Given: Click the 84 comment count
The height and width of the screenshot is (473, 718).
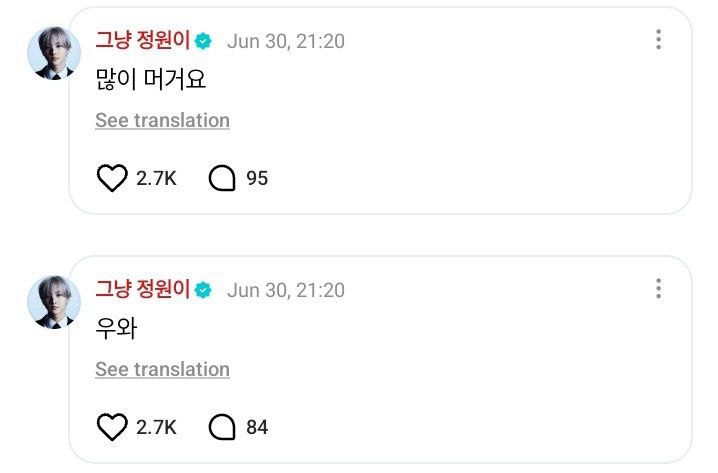Looking at the screenshot, I should pyautogui.click(x=257, y=427).
